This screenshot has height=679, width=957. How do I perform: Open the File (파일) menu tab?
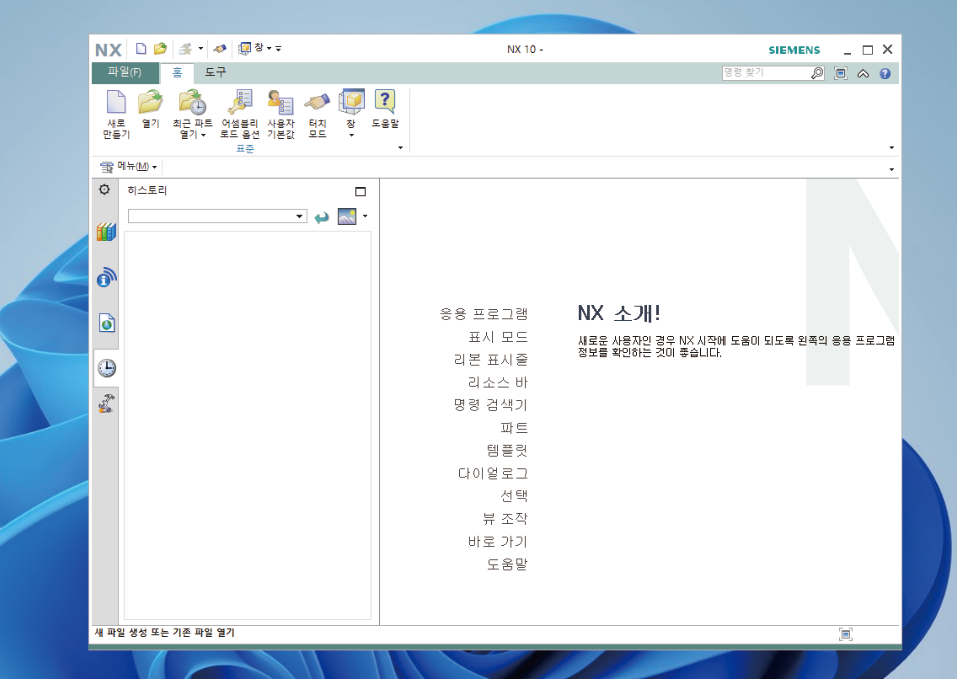pyautogui.click(x=125, y=72)
